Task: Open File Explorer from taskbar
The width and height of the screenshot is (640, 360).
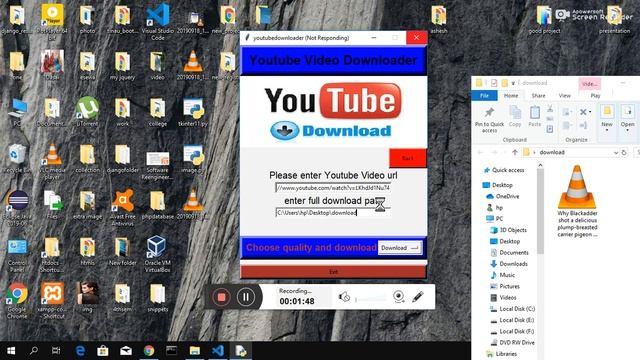Action: (x=195, y=351)
